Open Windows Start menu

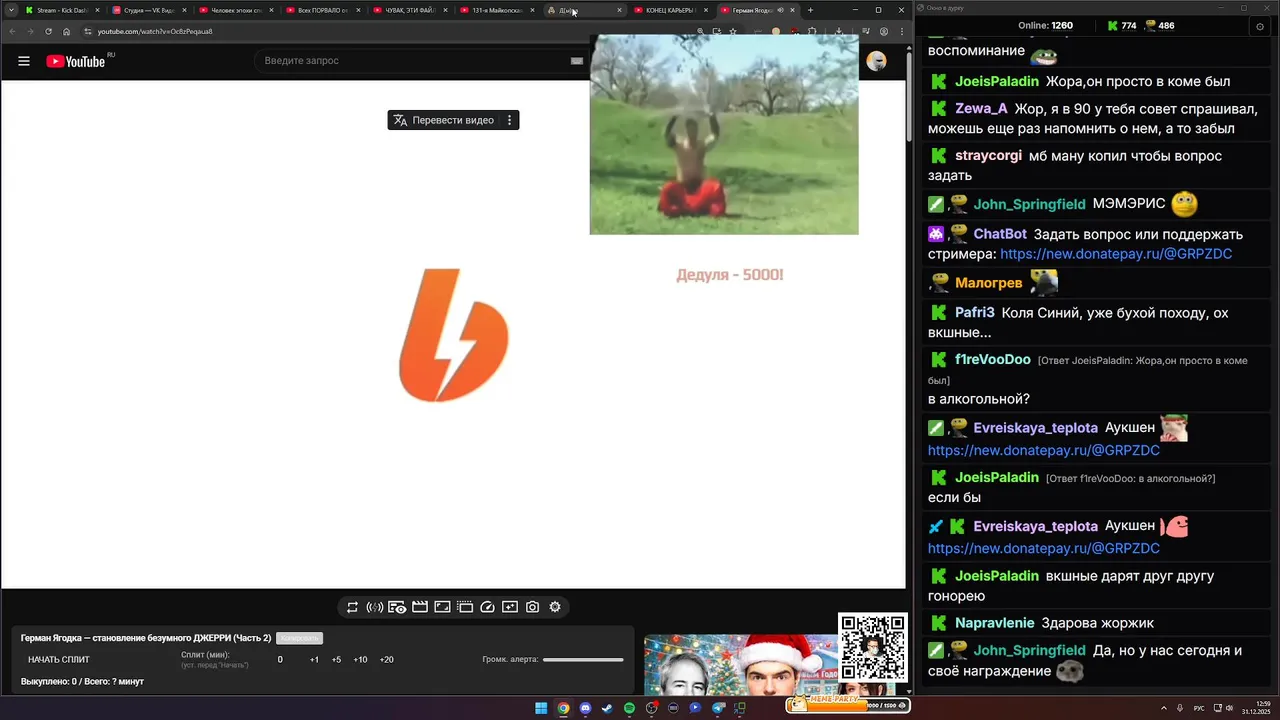[x=541, y=708]
